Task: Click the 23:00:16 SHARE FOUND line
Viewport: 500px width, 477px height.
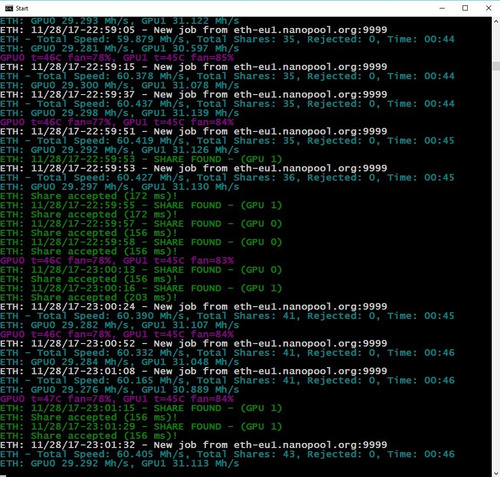Action: click(x=141, y=288)
